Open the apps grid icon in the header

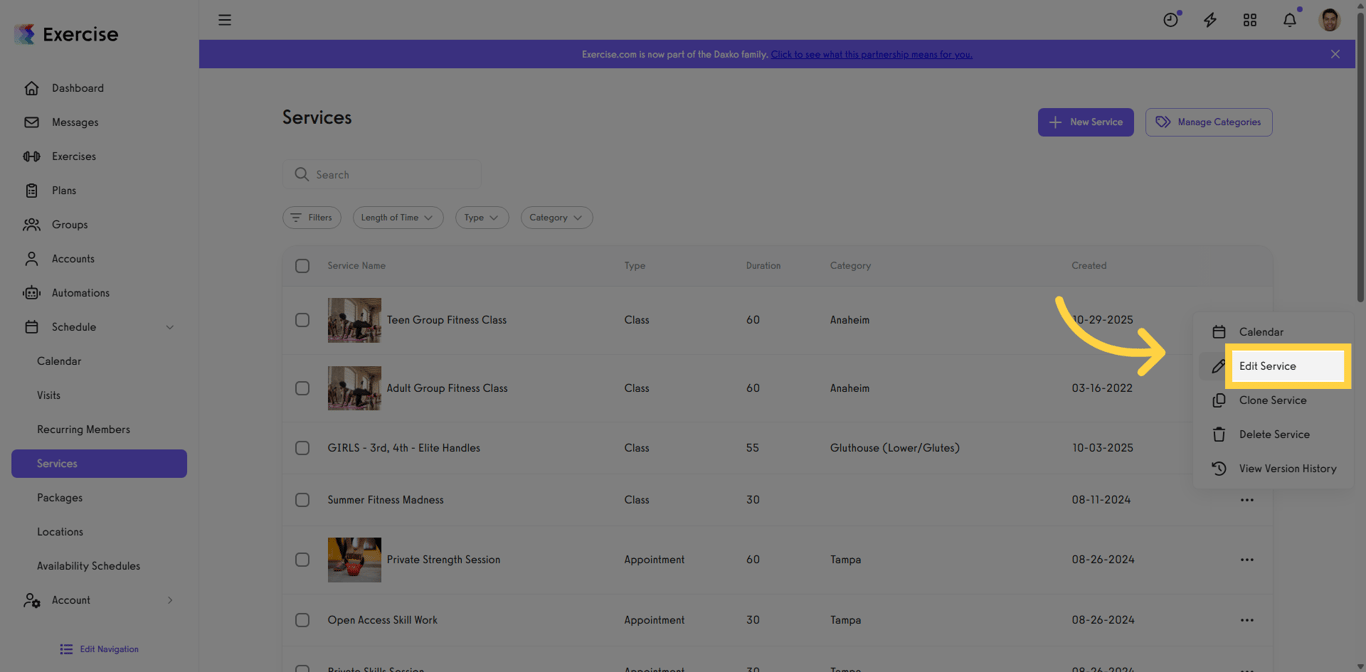coord(1249,19)
